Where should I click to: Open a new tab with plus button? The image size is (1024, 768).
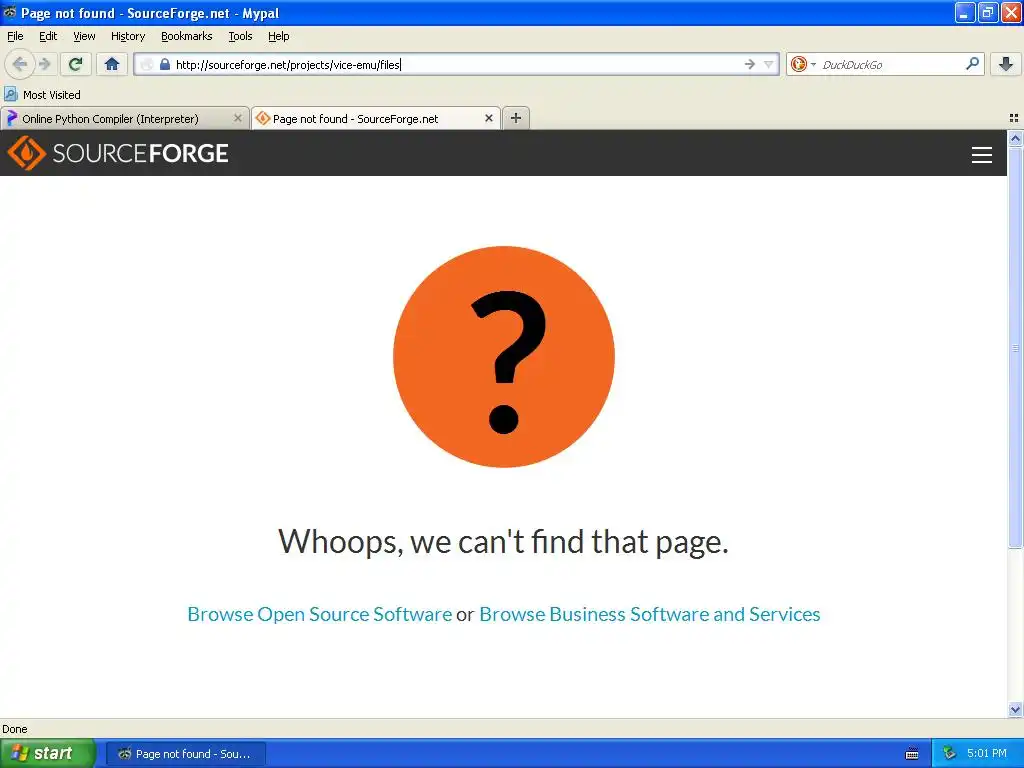tap(516, 118)
